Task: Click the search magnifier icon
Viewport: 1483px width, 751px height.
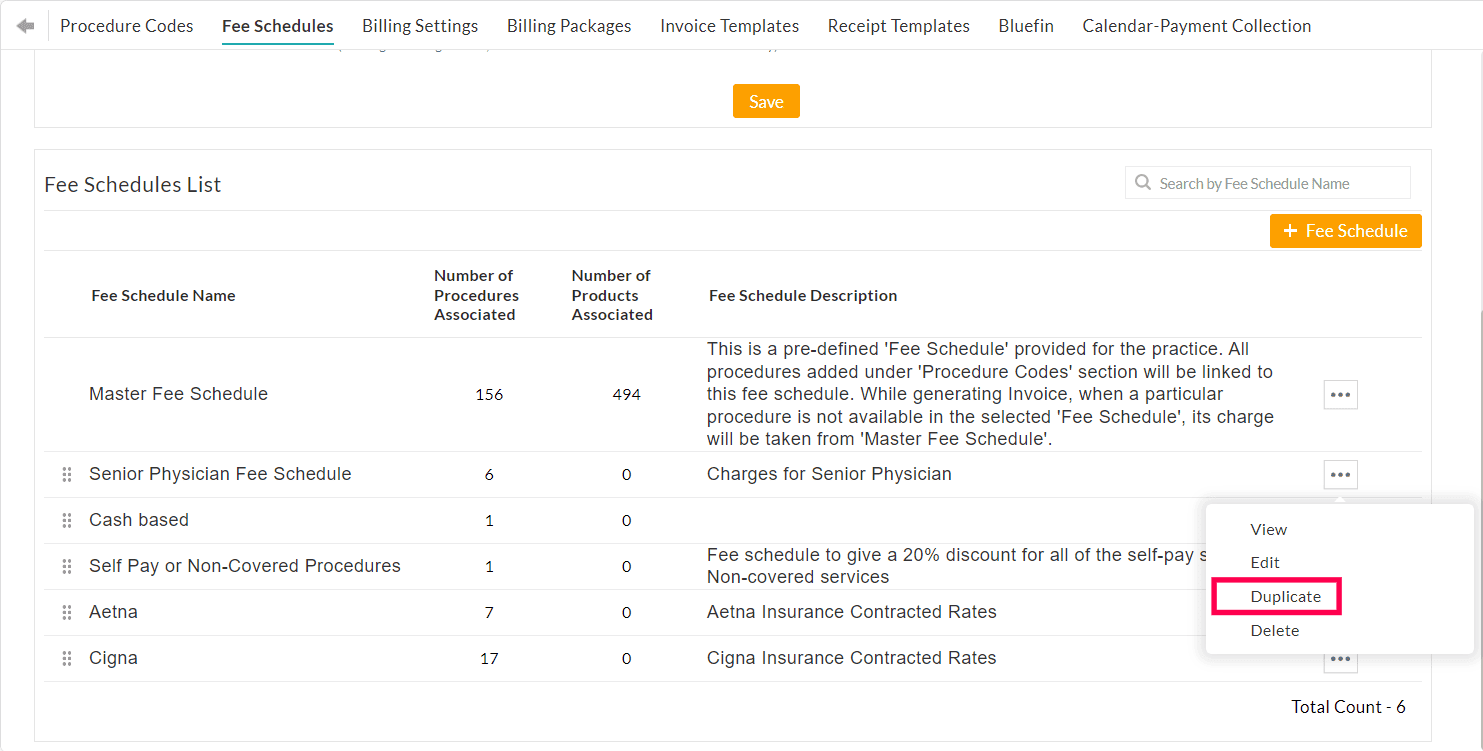Action: [x=1142, y=182]
